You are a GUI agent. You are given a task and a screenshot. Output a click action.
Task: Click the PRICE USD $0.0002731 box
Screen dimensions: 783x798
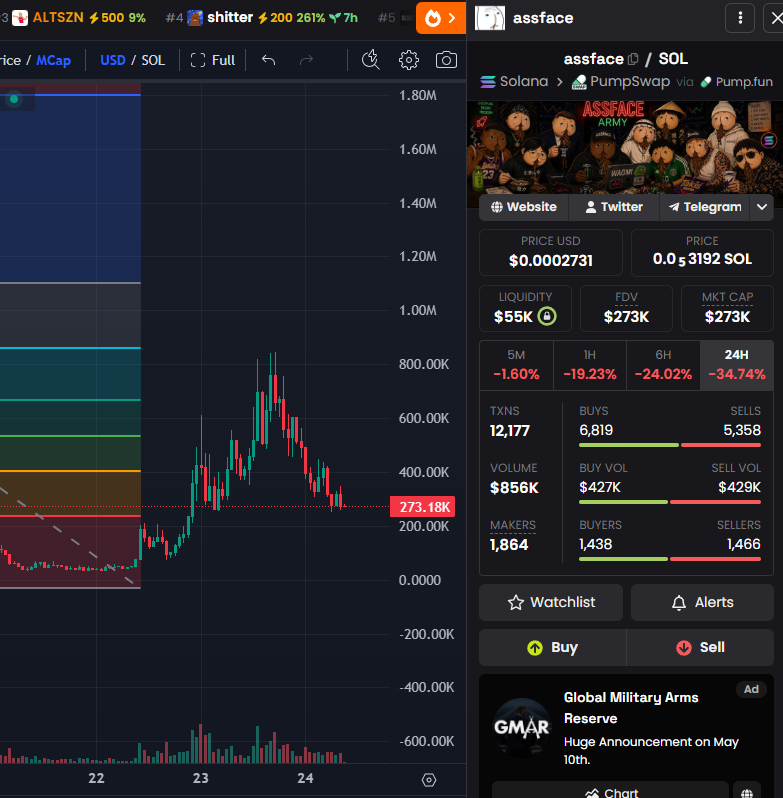pyautogui.click(x=550, y=252)
